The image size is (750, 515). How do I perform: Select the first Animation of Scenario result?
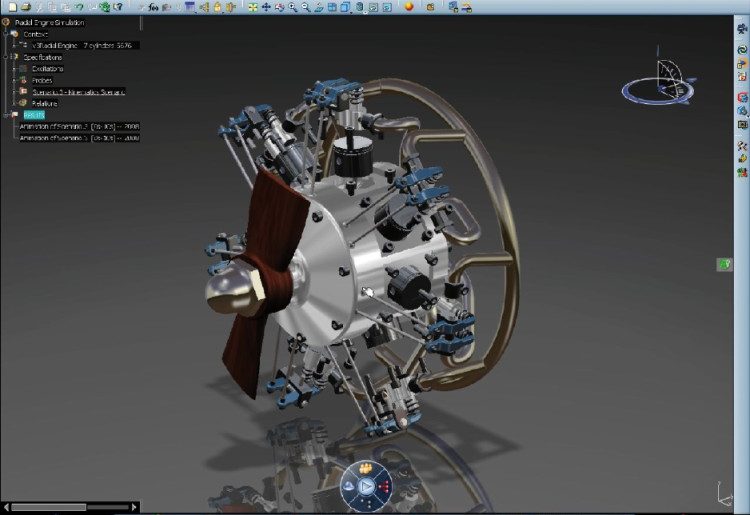[78, 126]
